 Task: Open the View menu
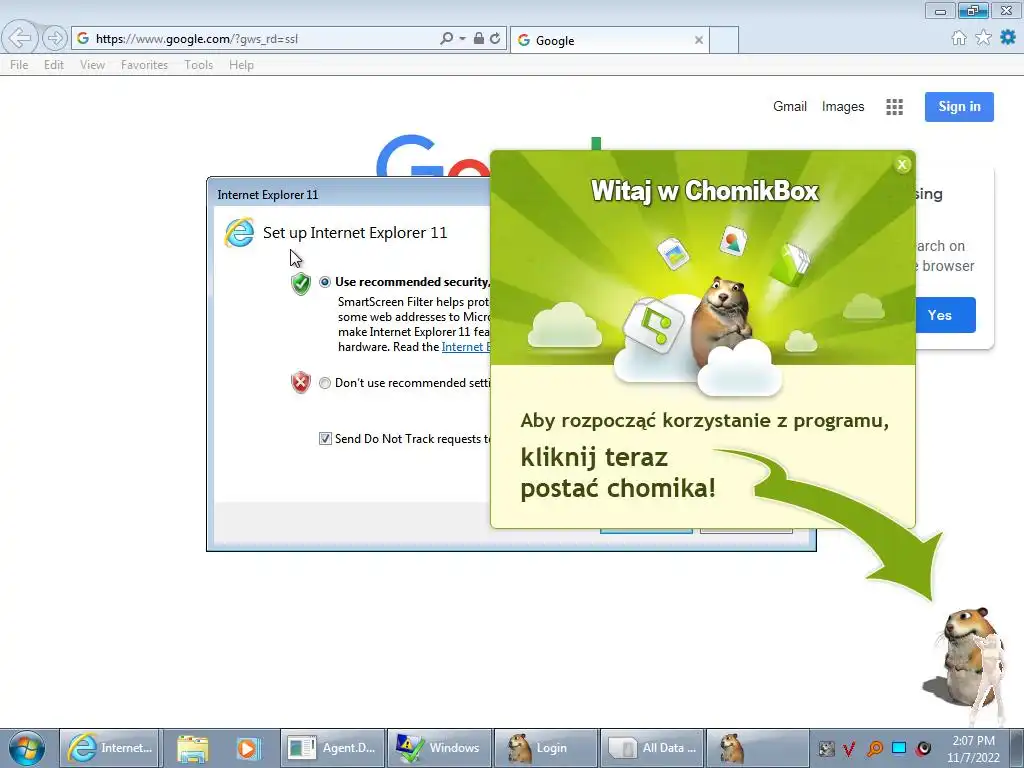pyautogui.click(x=92, y=65)
